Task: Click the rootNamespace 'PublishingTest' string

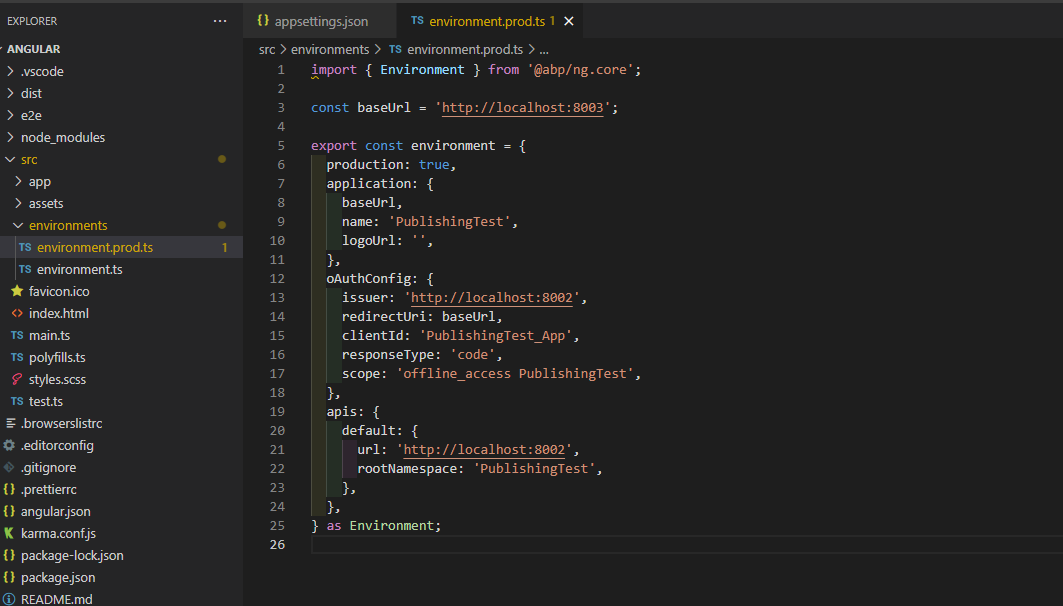Action: coord(534,468)
